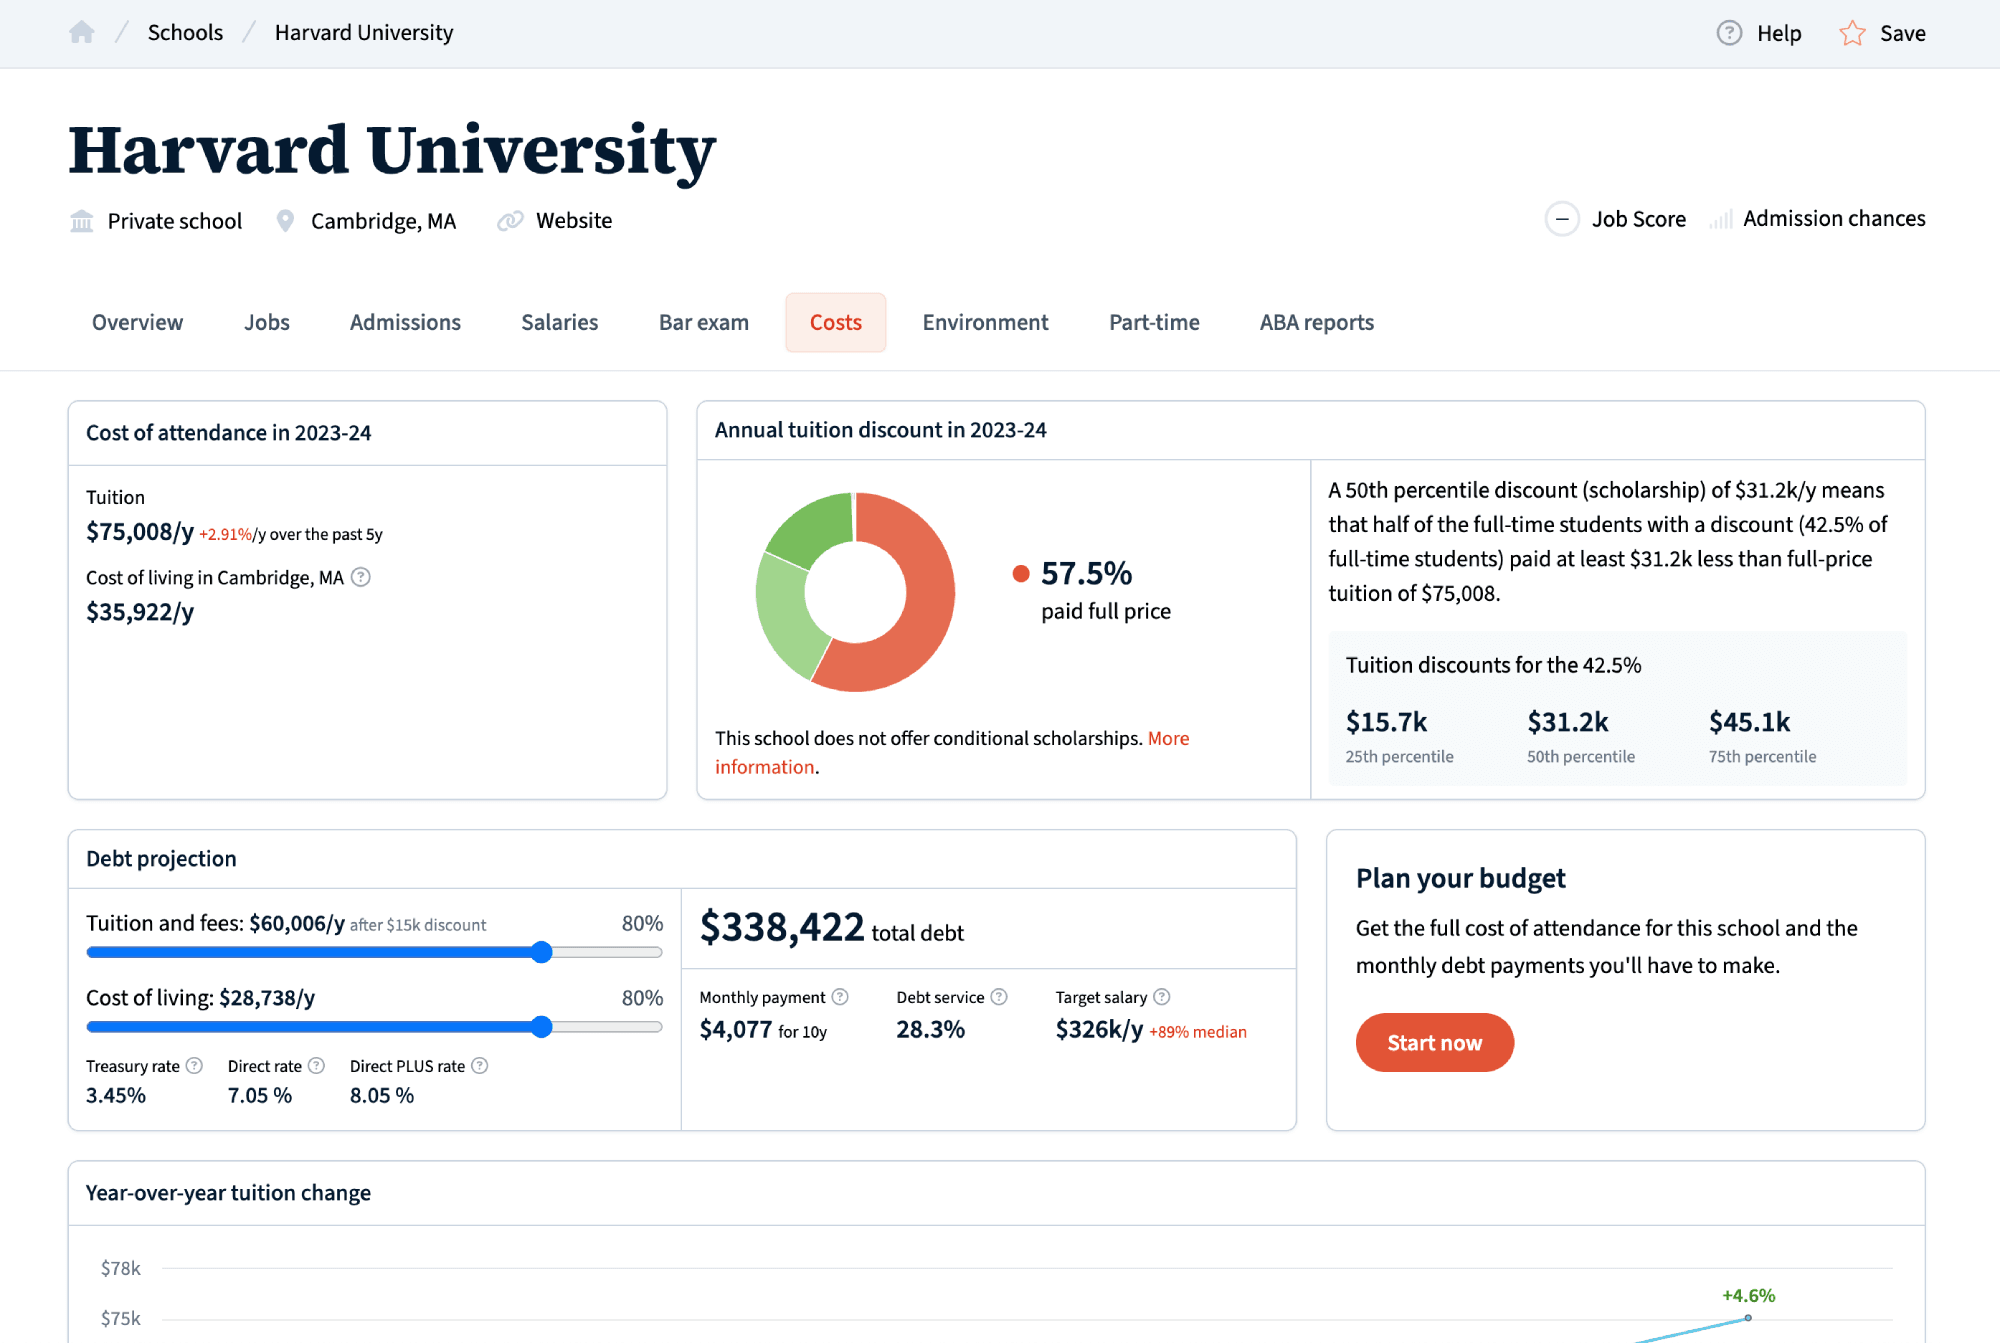Click the Save star icon
Image resolution: width=2000 pixels, height=1343 pixels.
tap(1852, 33)
